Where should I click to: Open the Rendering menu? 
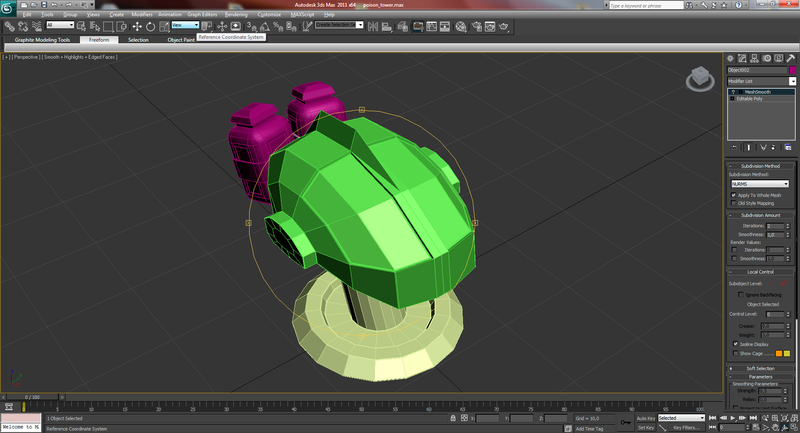pos(236,14)
